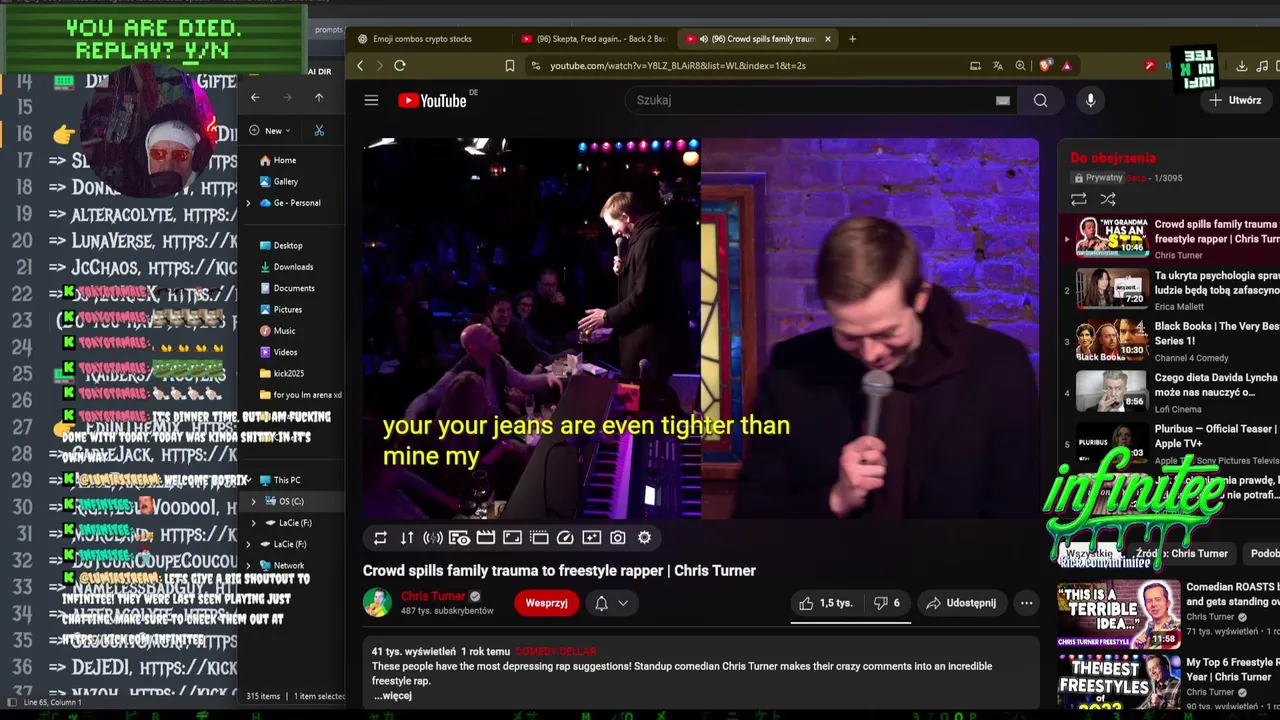The image size is (1280, 720).
Task: Click the Wesprzyj button
Action: point(546,603)
